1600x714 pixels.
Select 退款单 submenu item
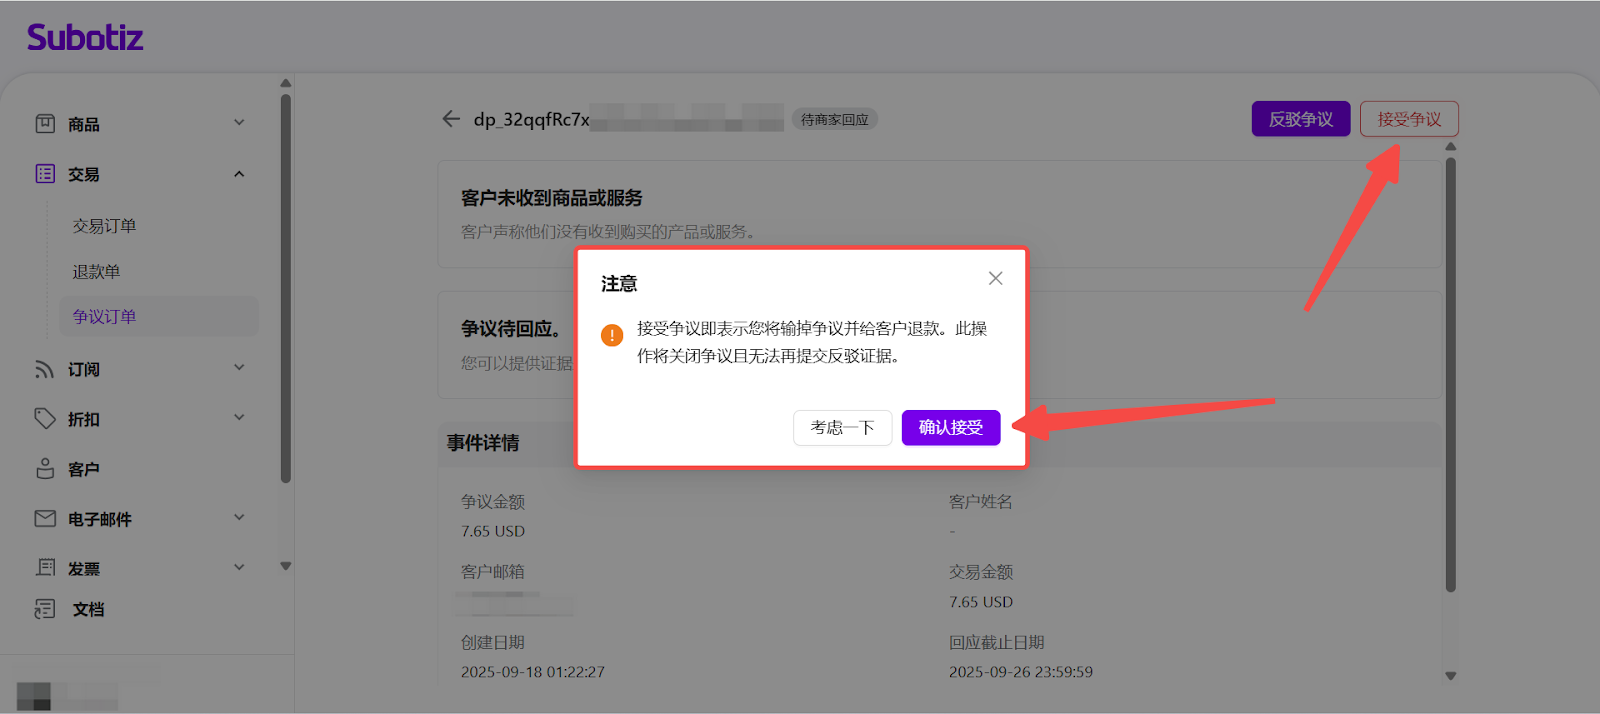pos(96,272)
